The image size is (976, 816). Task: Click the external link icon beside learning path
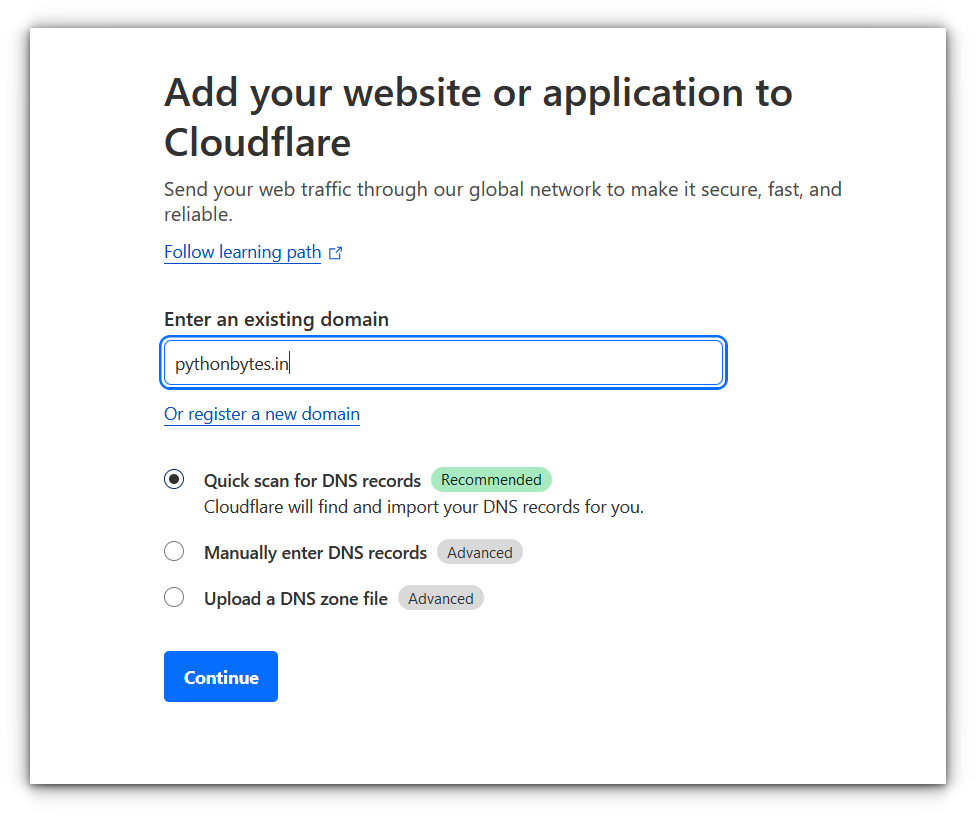click(336, 253)
